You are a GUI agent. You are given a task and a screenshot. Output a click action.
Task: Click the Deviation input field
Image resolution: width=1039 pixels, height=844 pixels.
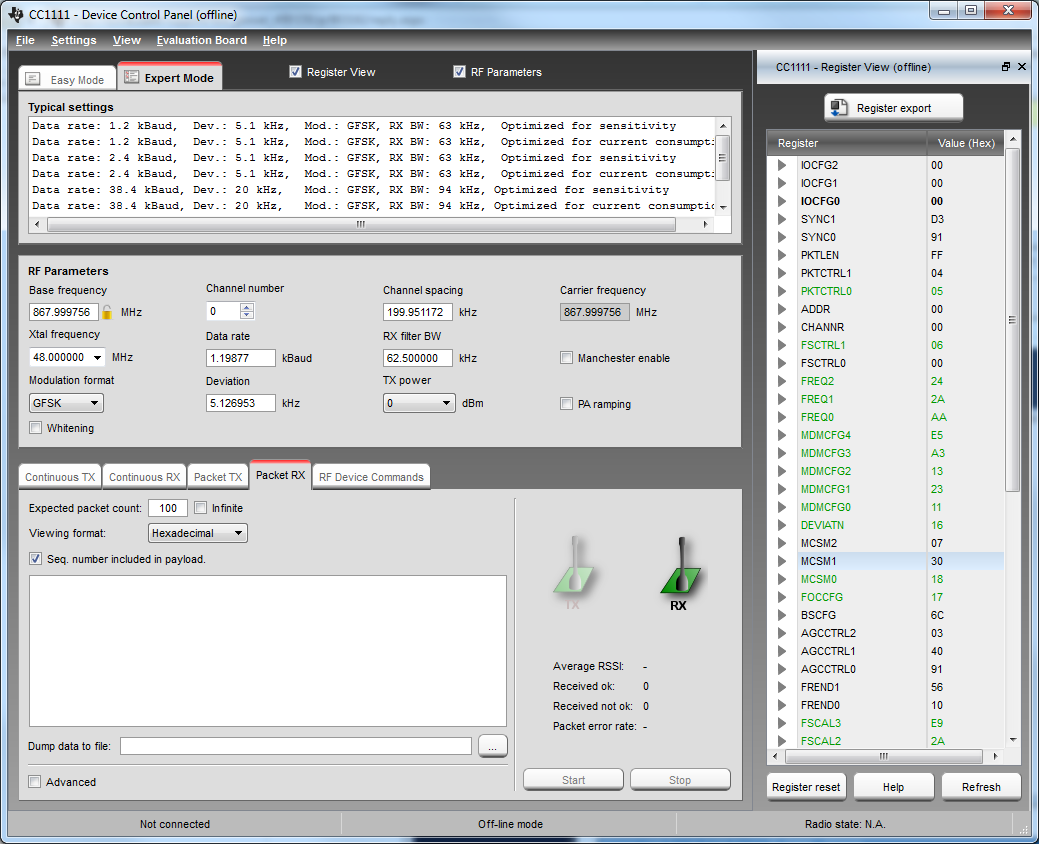[241, 403]
